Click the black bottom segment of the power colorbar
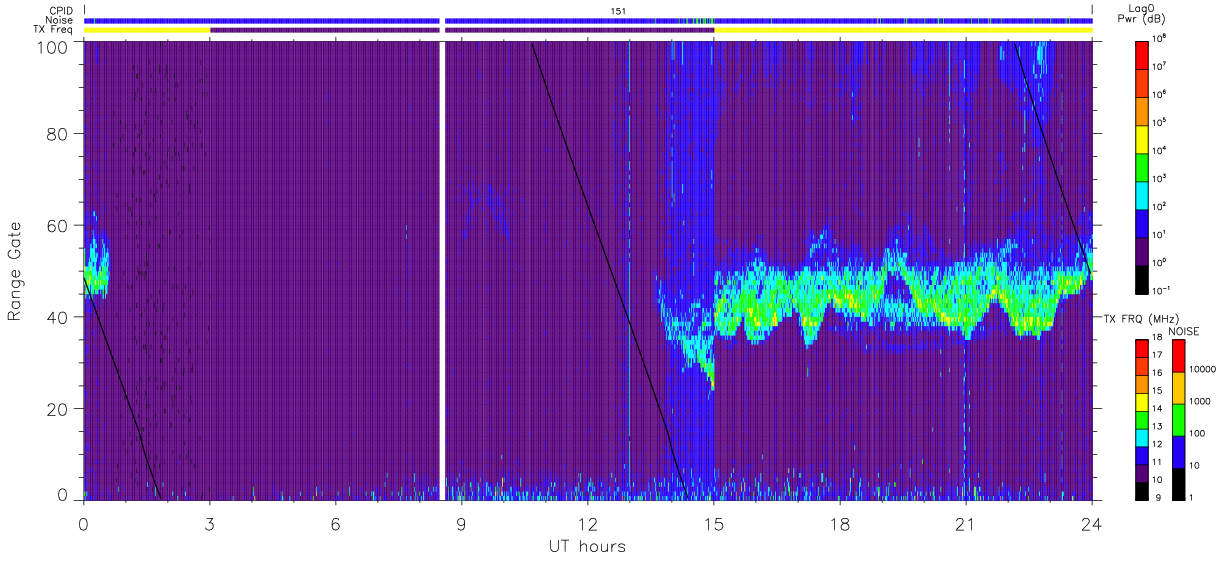1228x567 pixels. tap(1143, 278)
